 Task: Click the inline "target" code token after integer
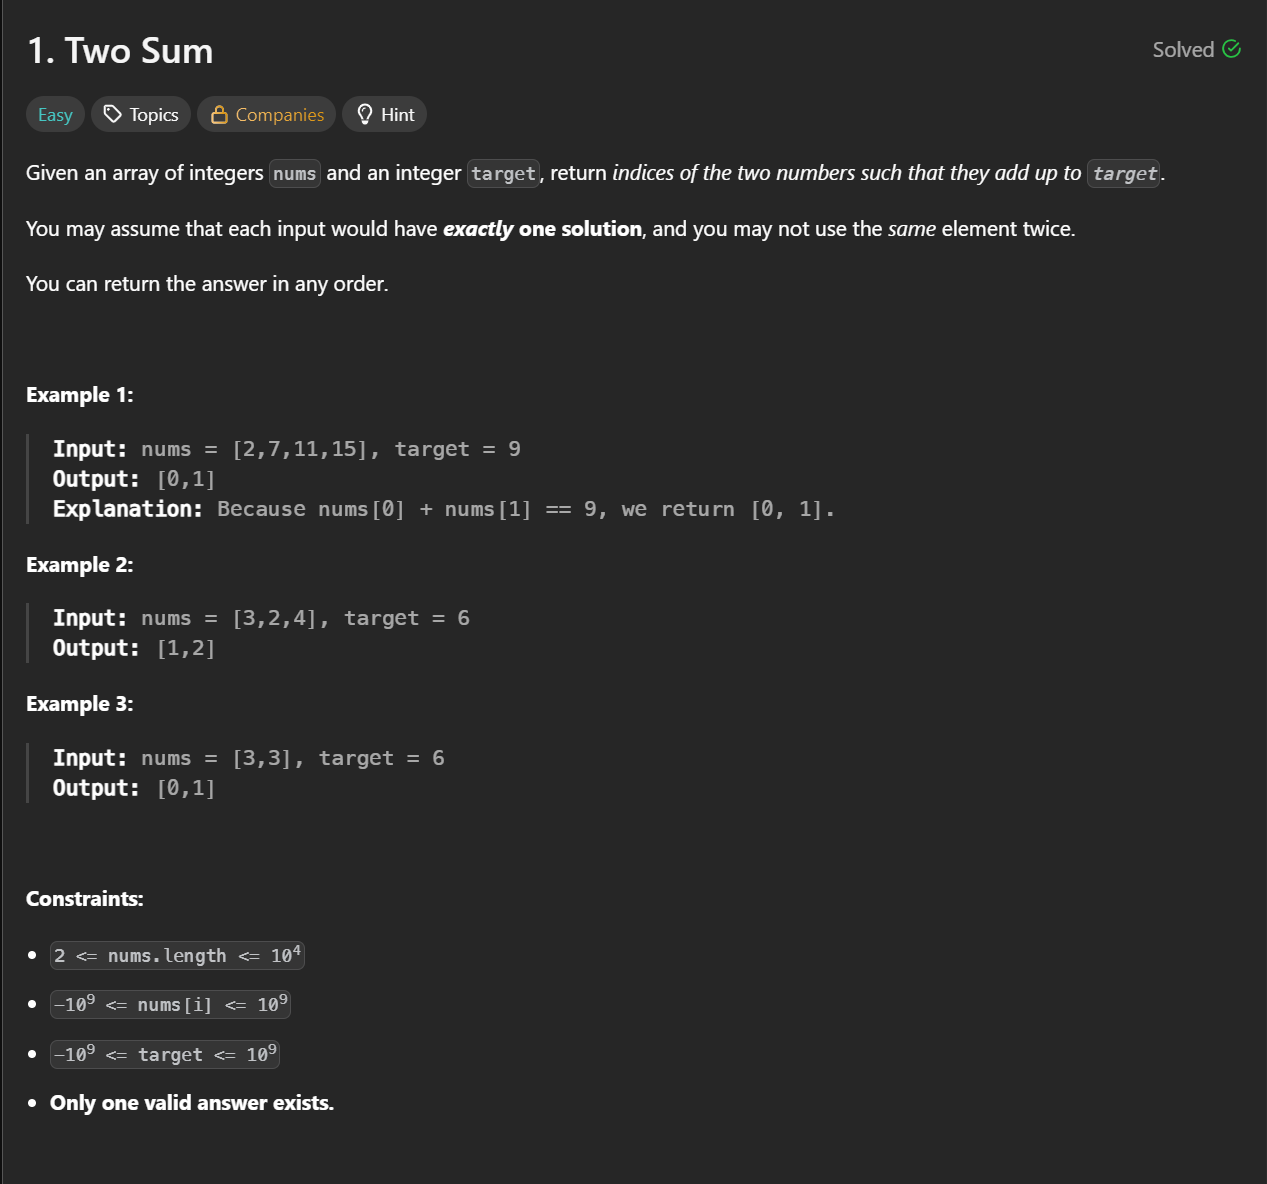point(503,174)
